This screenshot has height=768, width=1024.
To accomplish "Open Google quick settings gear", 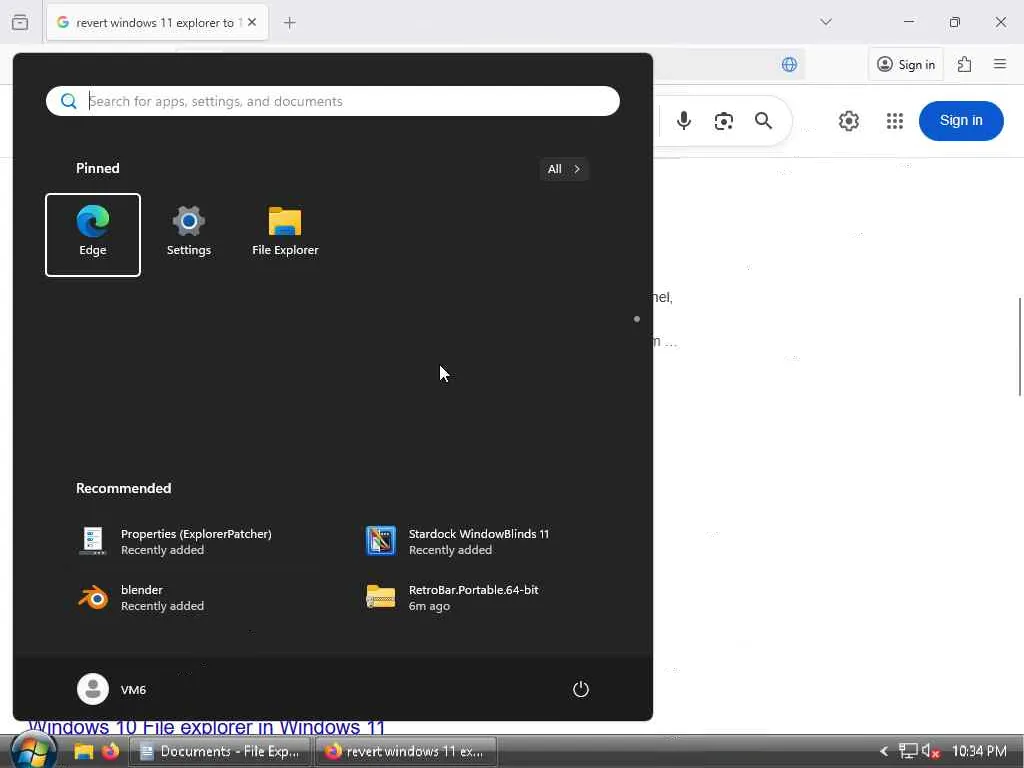I will (848, 121).
